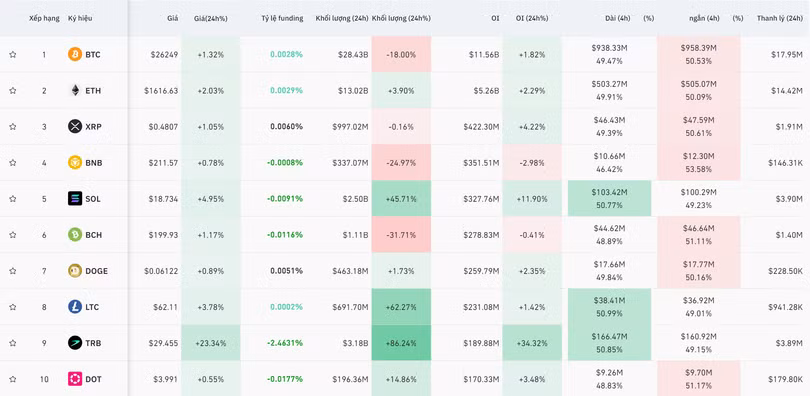
Task: Click TRB funding rate -2.4631%
Action: coord(285,343)
